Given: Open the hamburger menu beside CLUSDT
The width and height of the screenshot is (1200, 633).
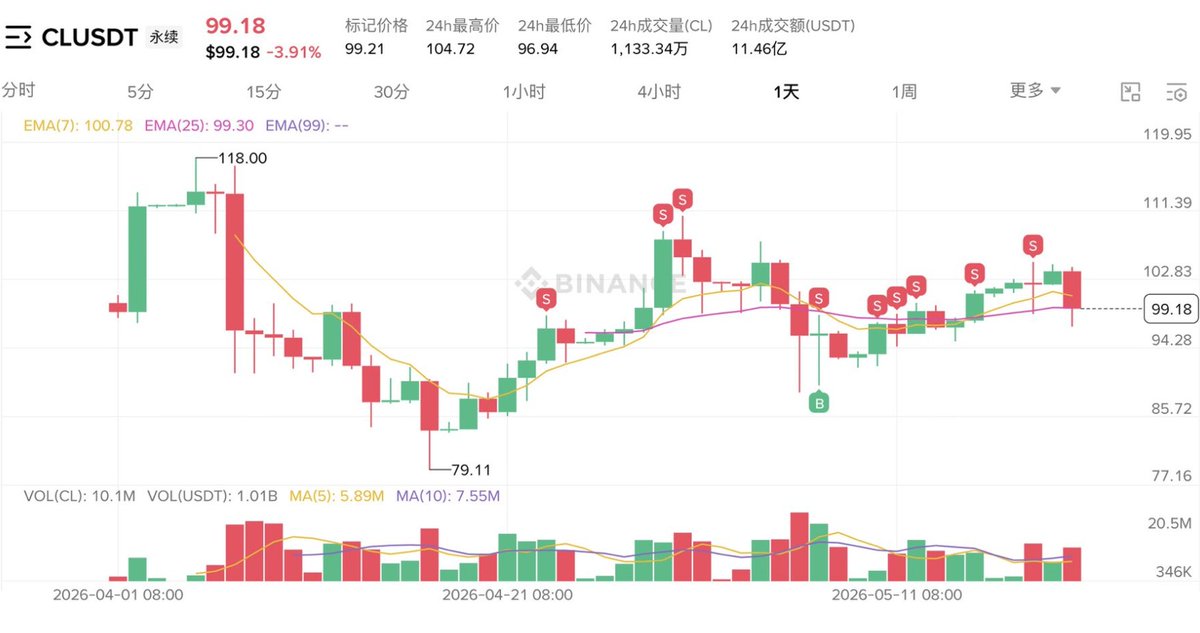Looking at the screenshot, I should [18, 37].
